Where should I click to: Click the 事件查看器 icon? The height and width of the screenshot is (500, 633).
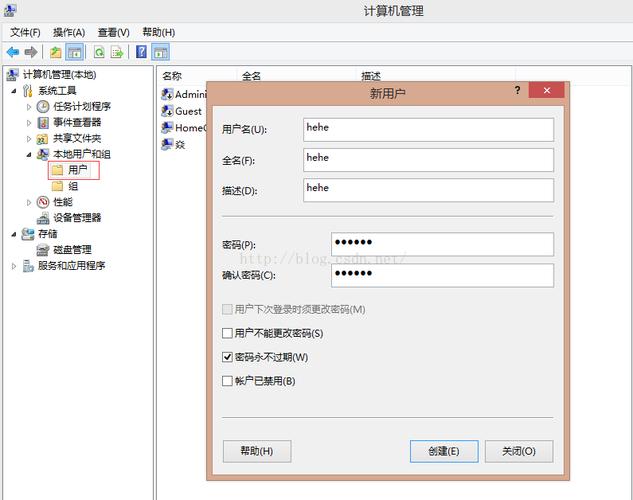click(x=43, y=123)
